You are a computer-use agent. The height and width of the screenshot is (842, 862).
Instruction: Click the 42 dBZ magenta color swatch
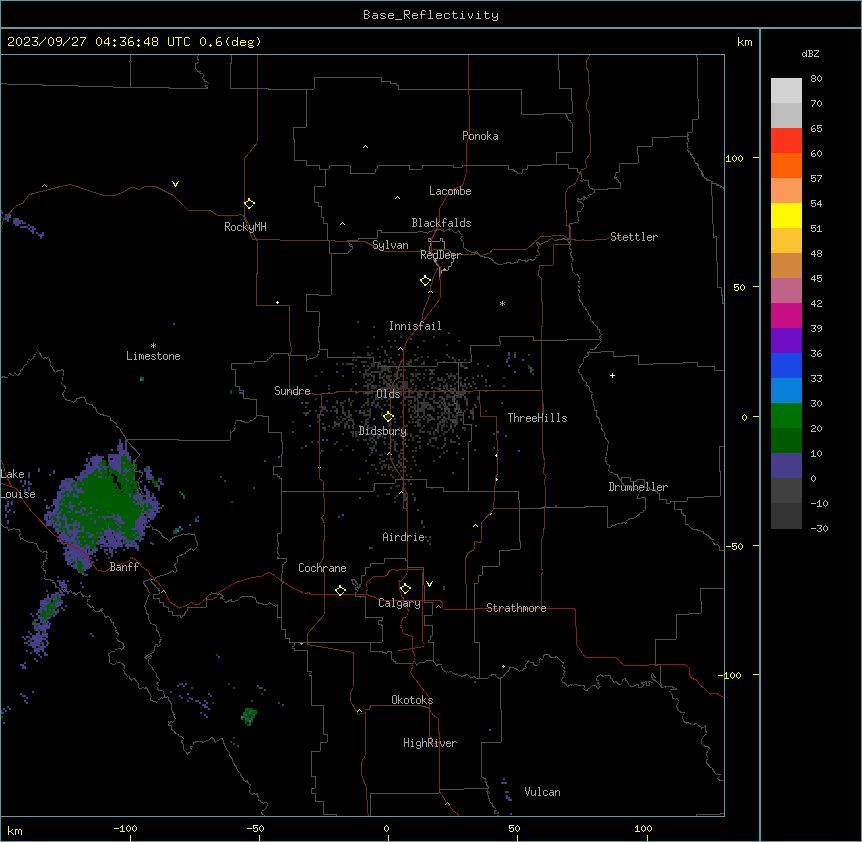point(786,315)
